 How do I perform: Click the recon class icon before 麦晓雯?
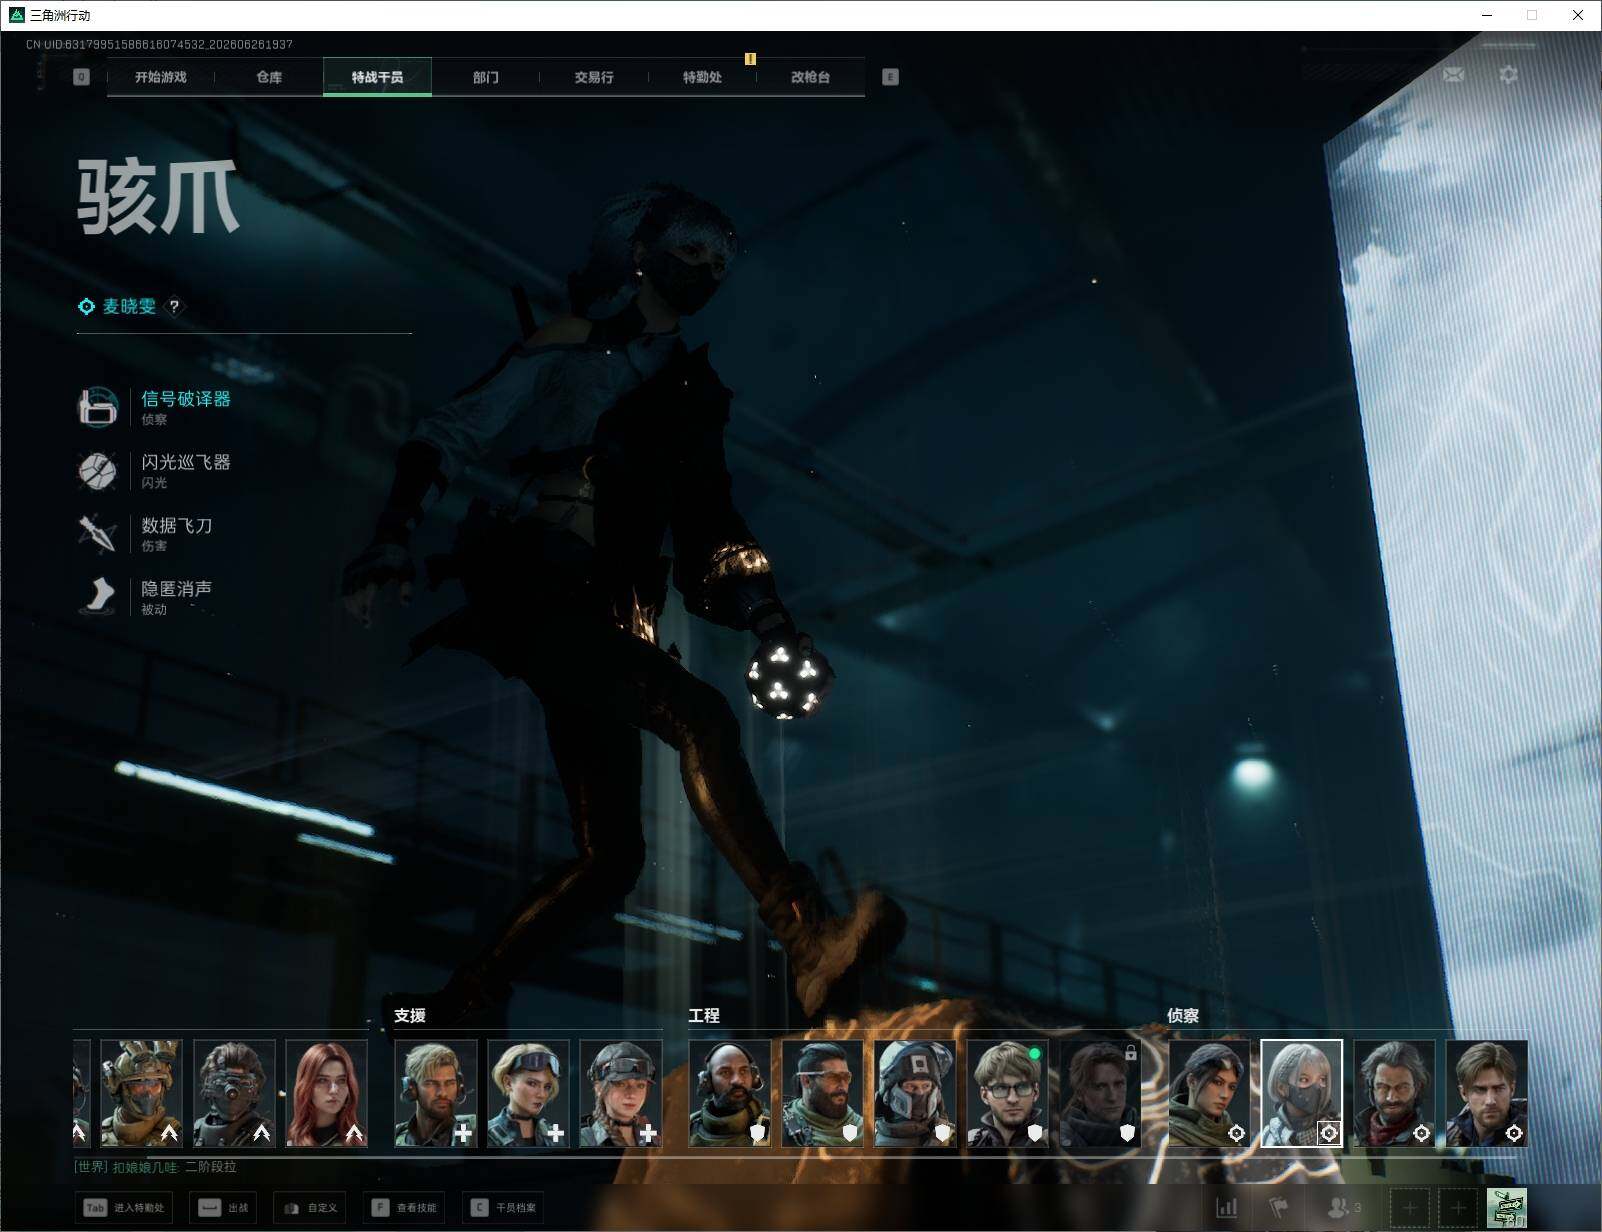point(86,306)
